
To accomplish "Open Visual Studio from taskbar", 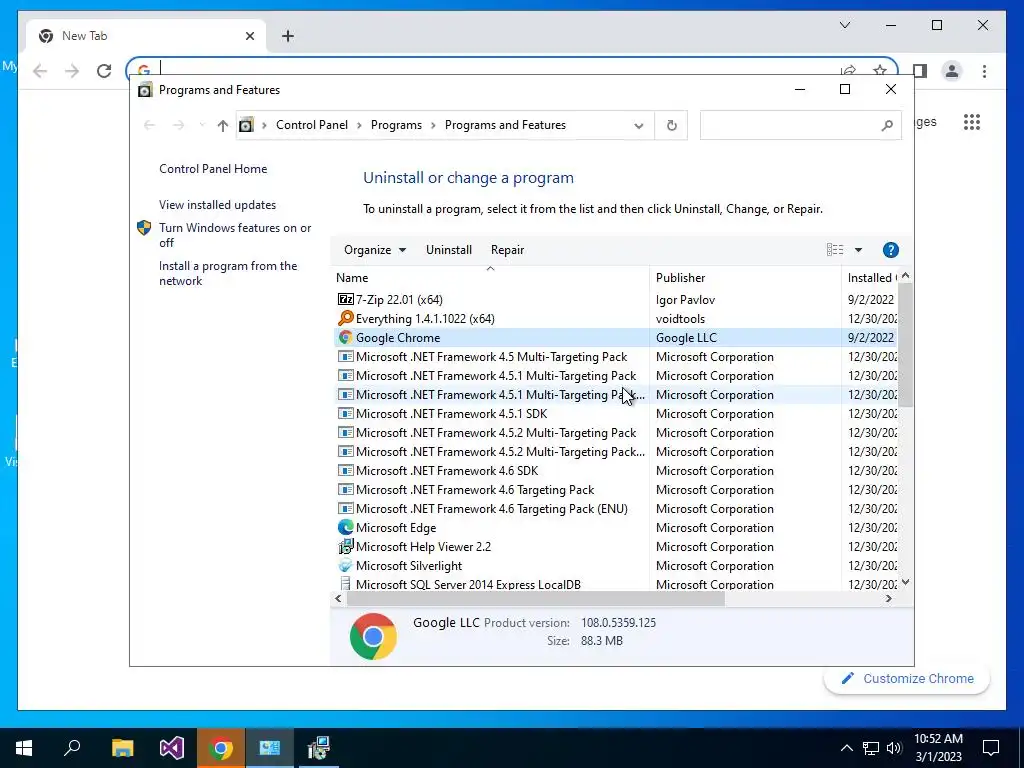I will click(172, 748).
